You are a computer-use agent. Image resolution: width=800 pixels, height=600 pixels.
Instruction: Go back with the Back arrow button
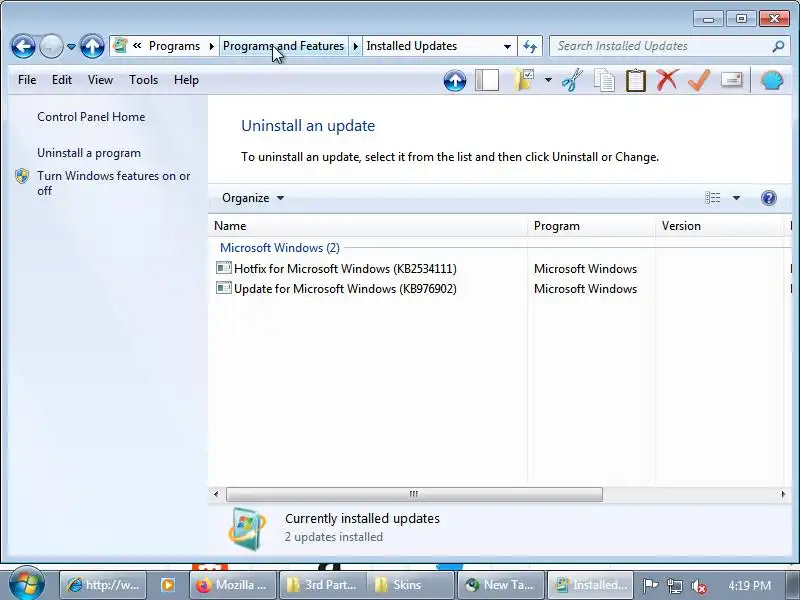tap(23, 47)
